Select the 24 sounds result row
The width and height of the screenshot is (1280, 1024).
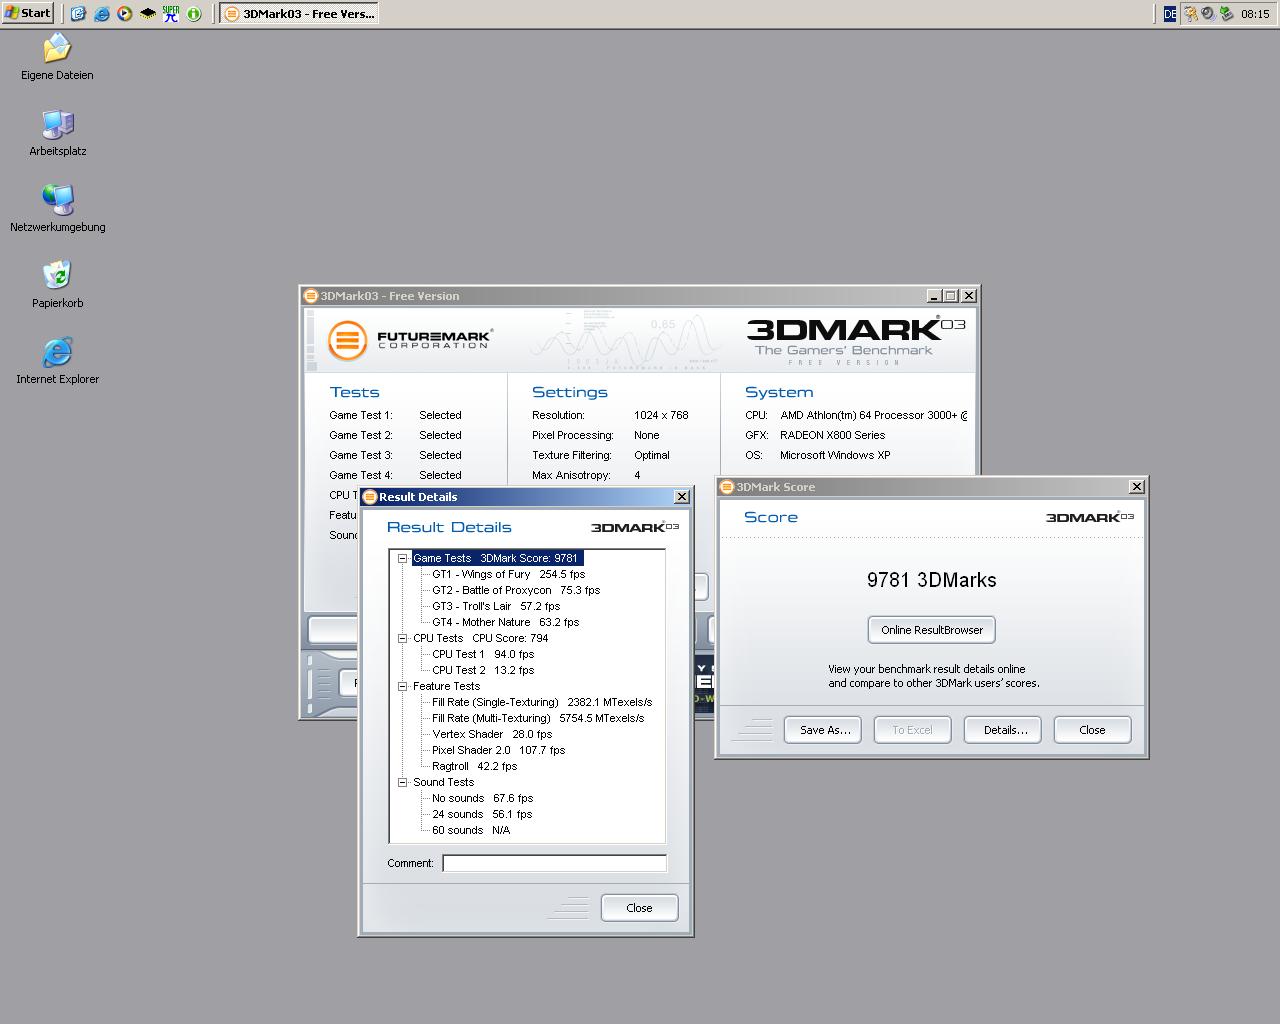pyautogui.click(x=482, y=814)
